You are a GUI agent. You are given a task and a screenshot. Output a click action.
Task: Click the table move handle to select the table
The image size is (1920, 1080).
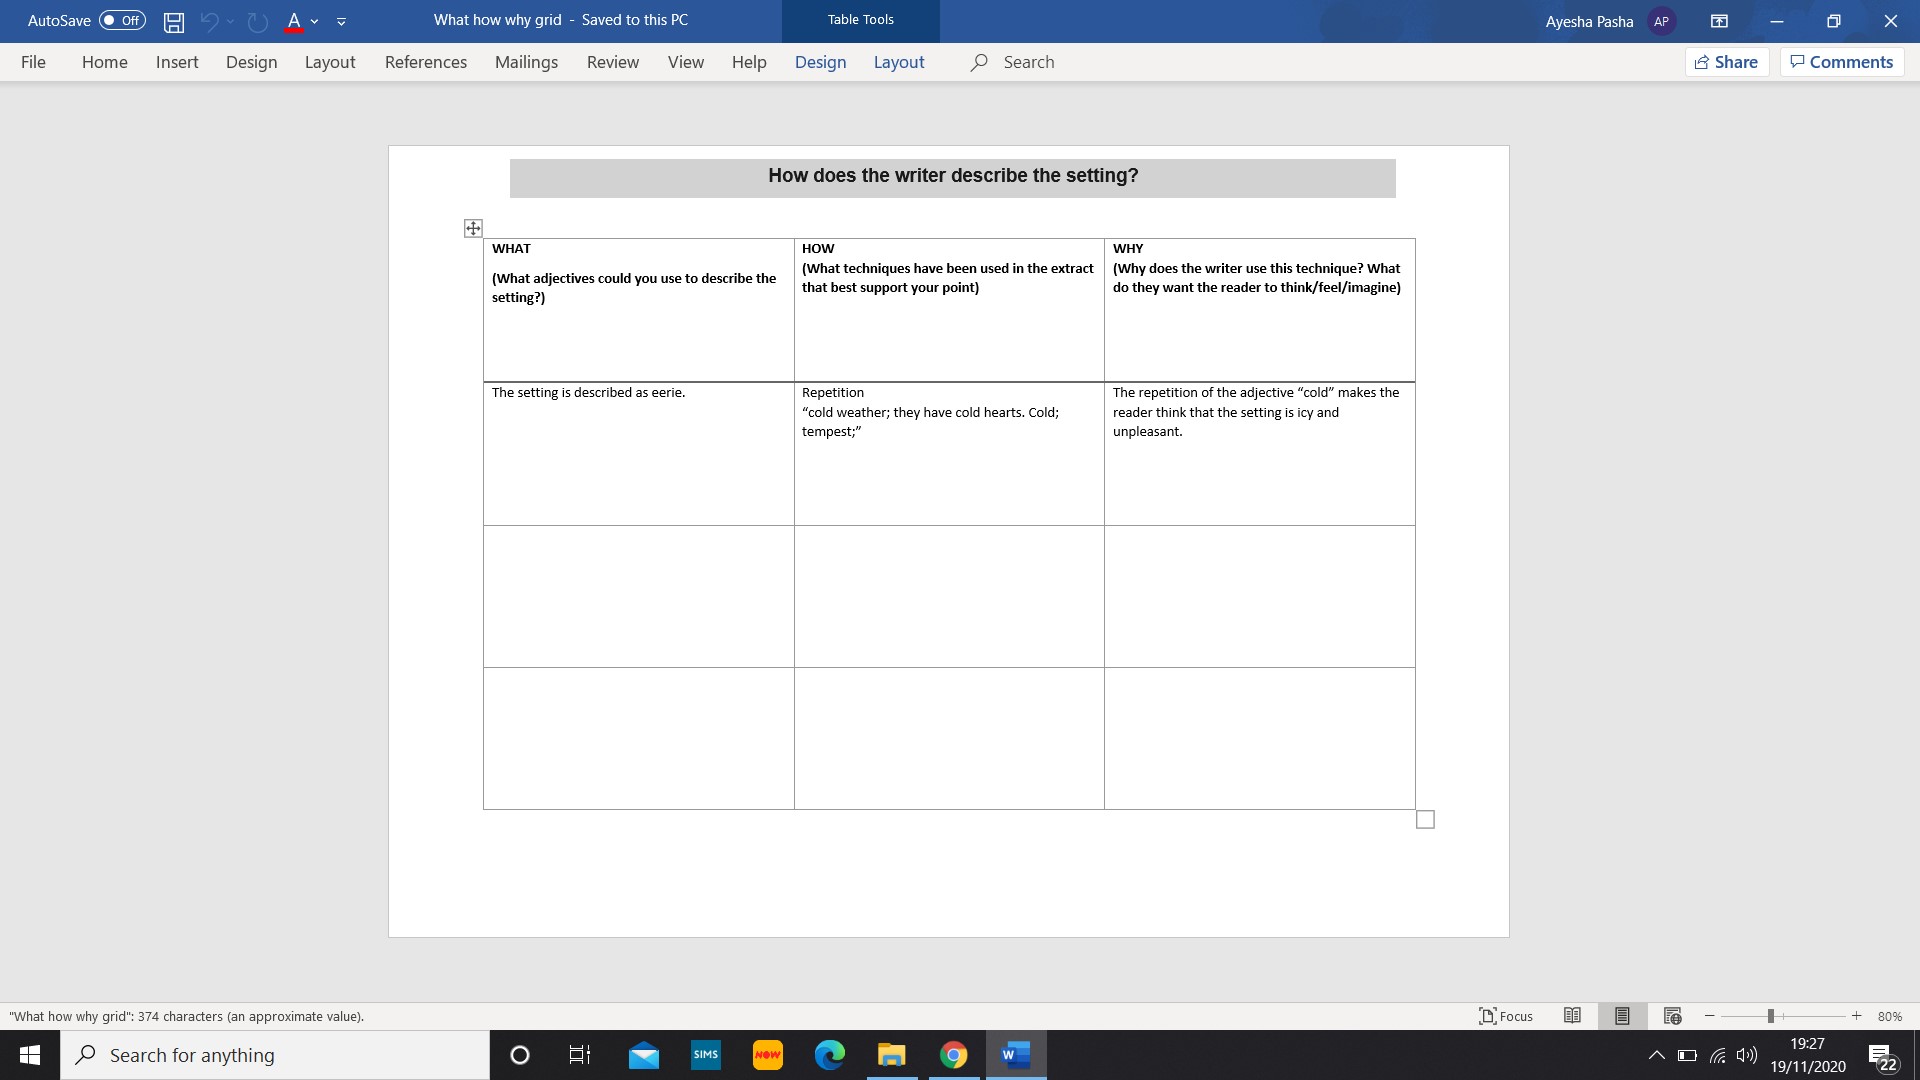pyautogui.click(x=472, y=228)
